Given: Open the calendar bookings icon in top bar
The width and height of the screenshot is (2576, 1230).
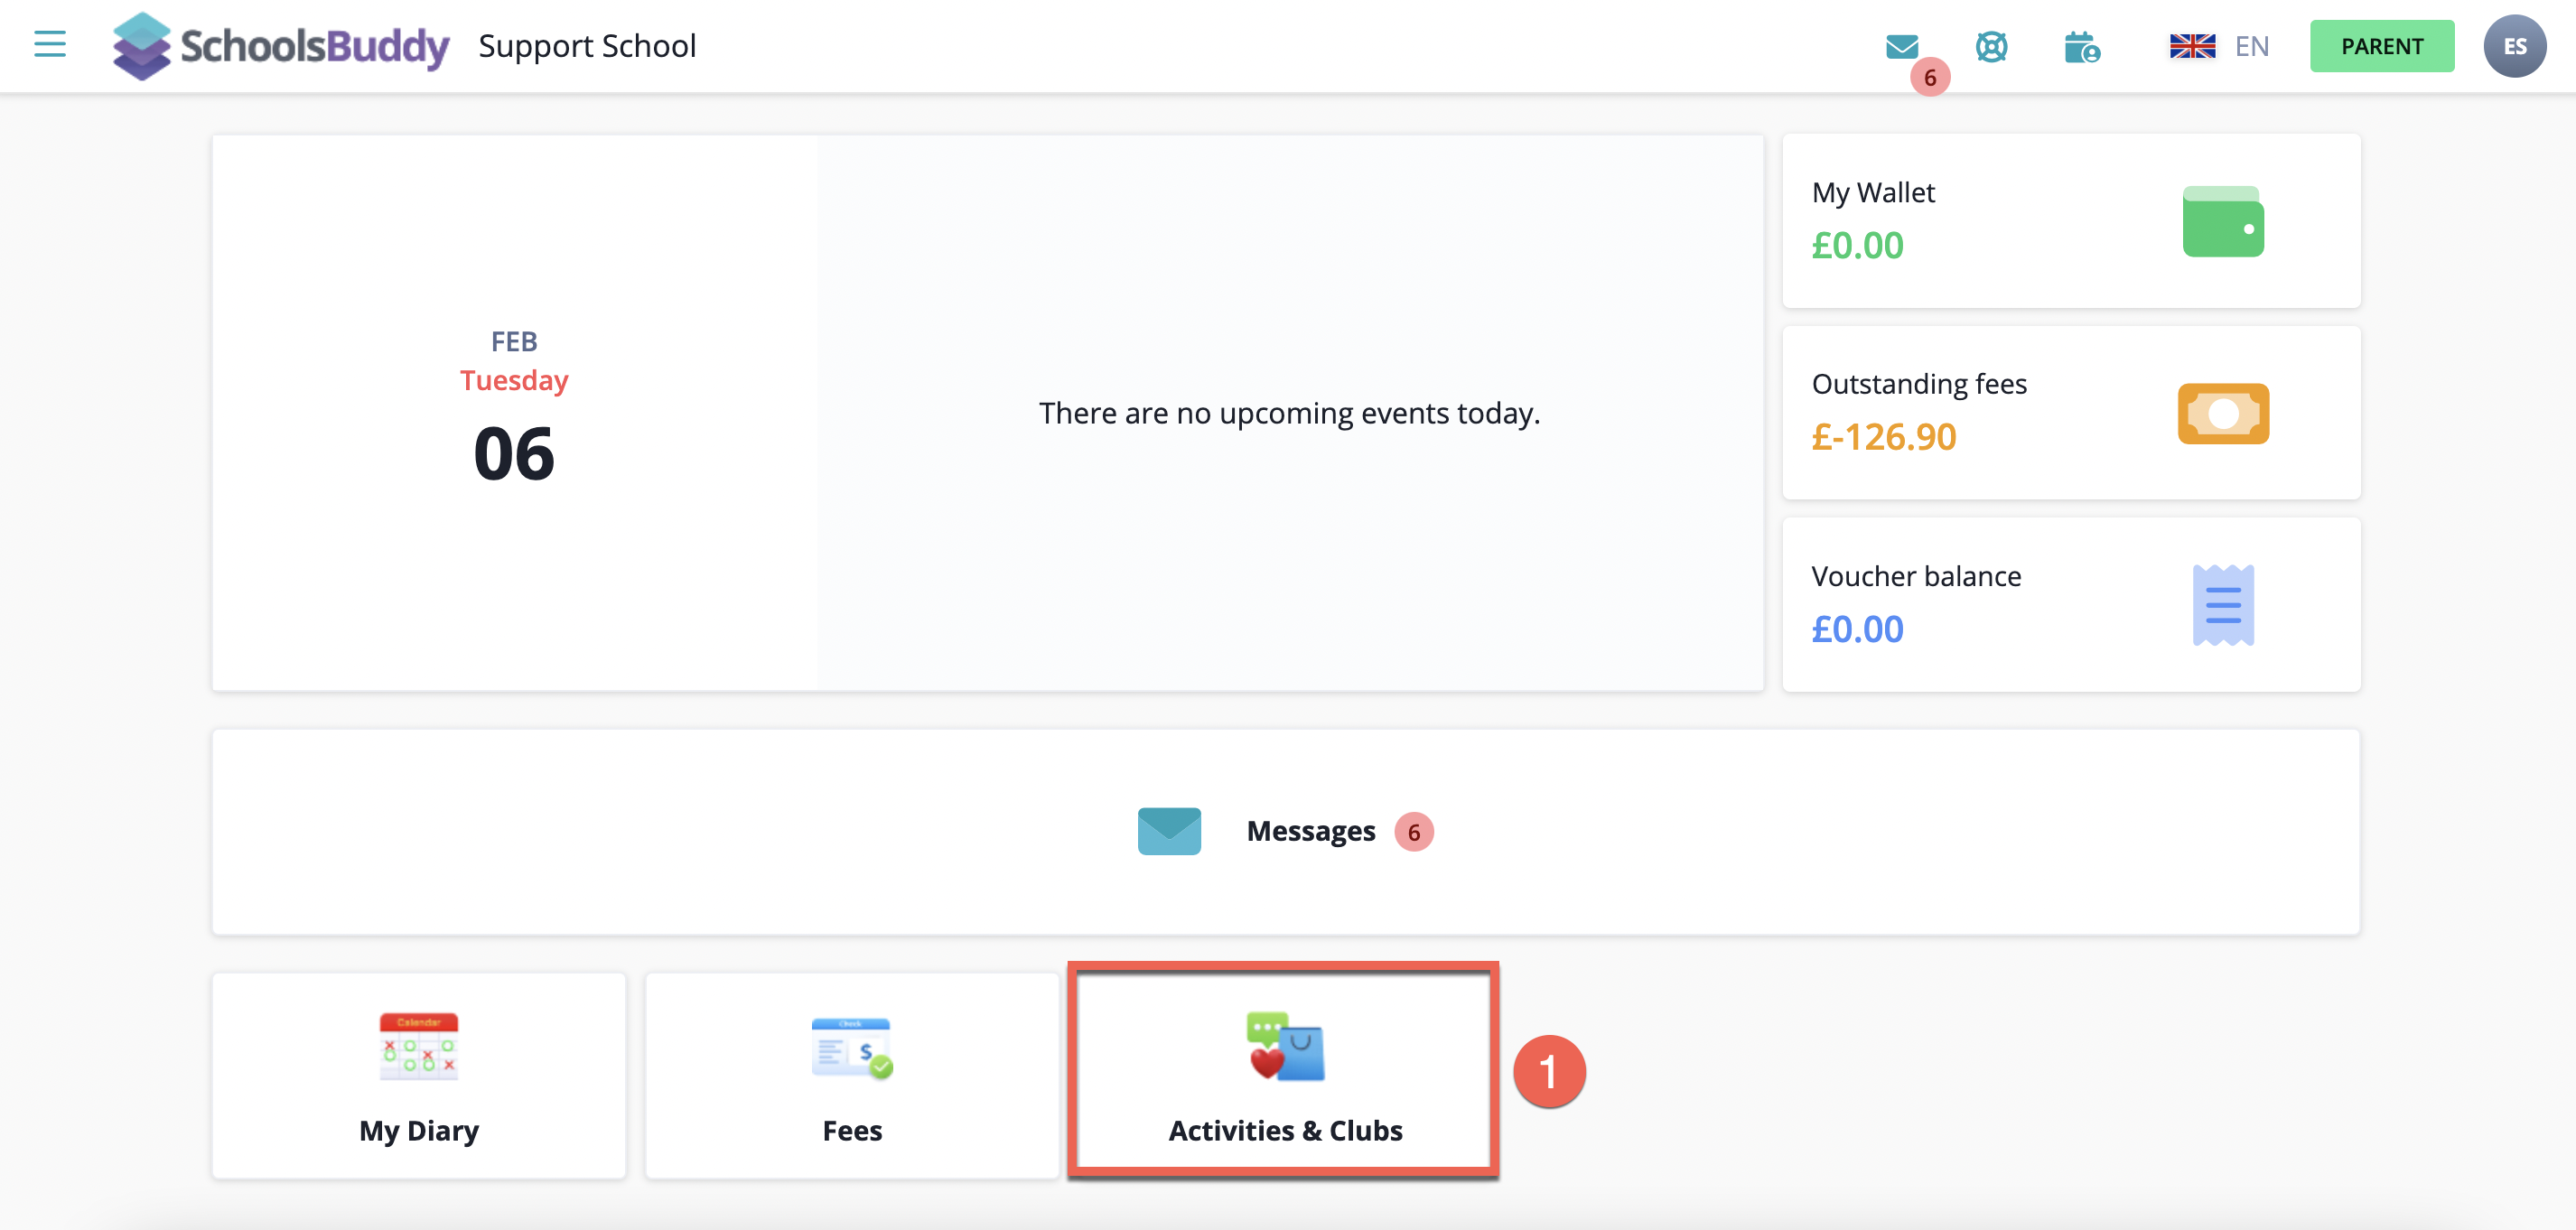Looking at the screenshot, I should (x=2083, y=46).
